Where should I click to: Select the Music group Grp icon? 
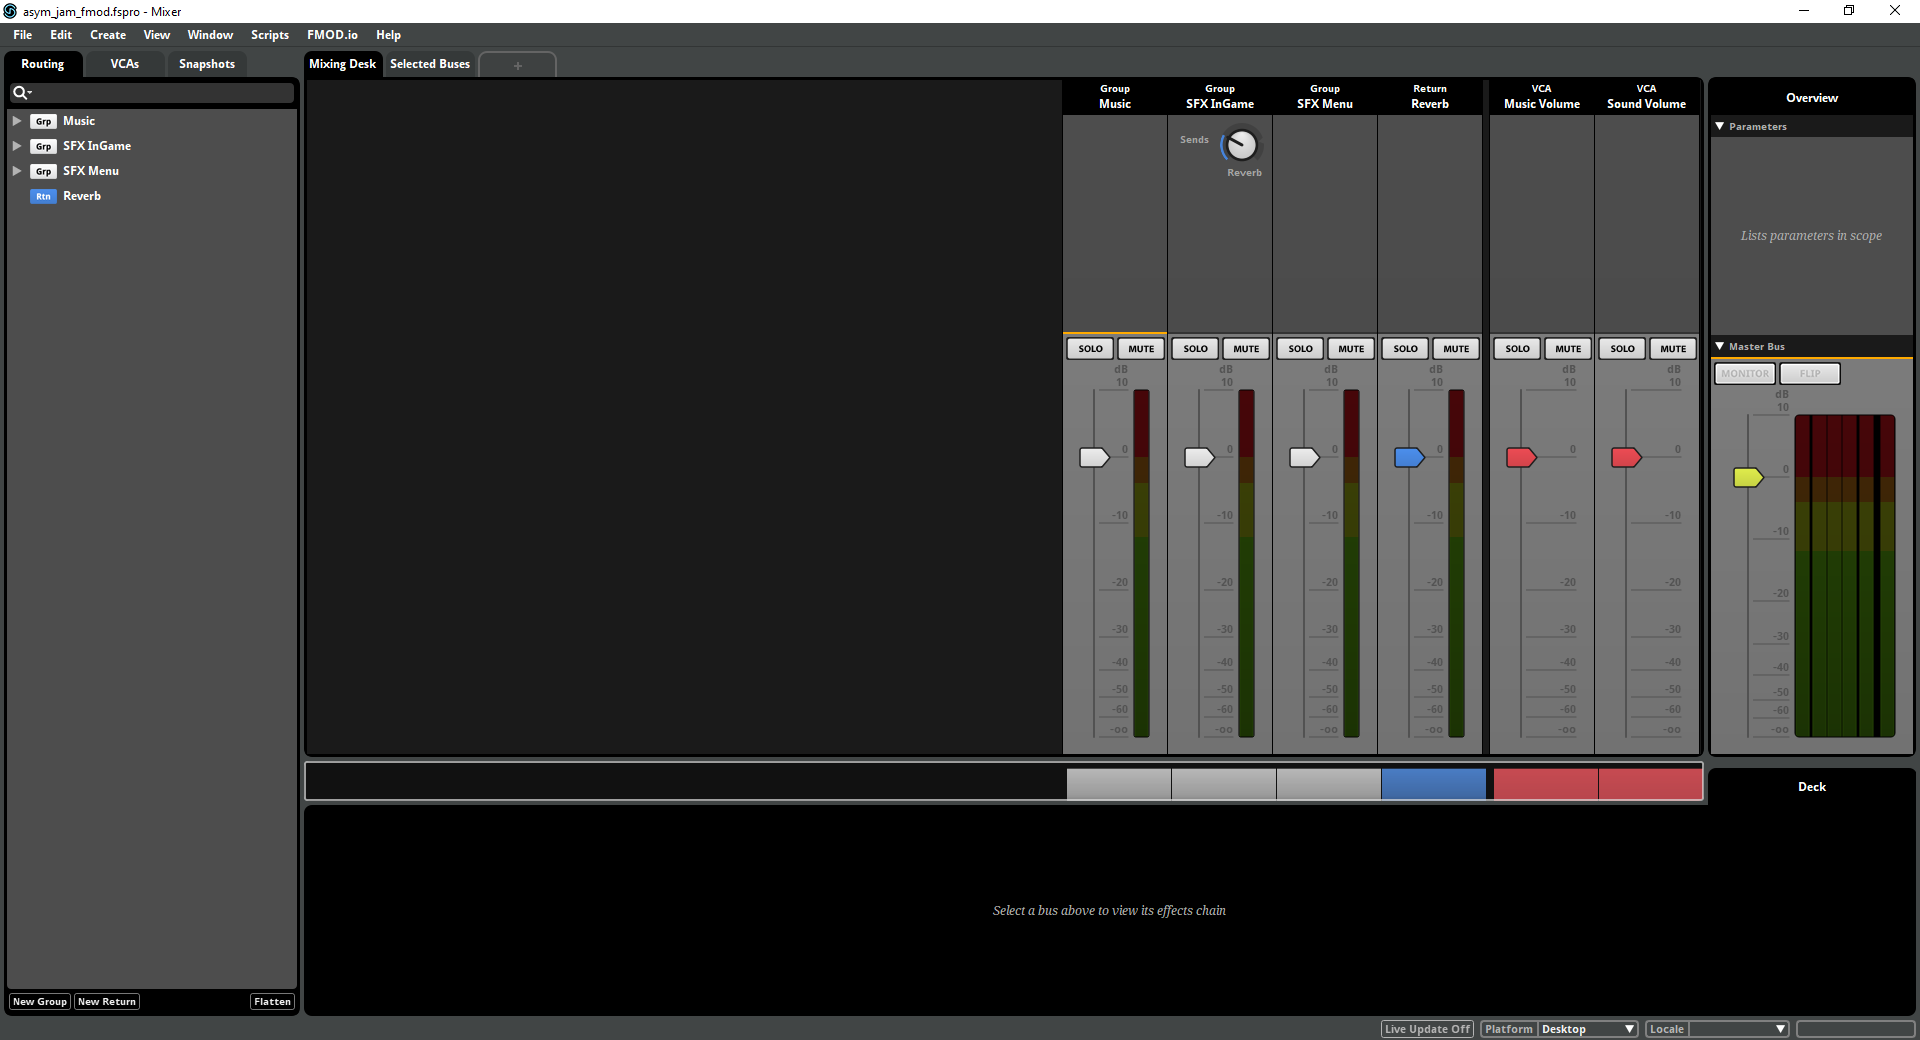(x=43, y=121)
